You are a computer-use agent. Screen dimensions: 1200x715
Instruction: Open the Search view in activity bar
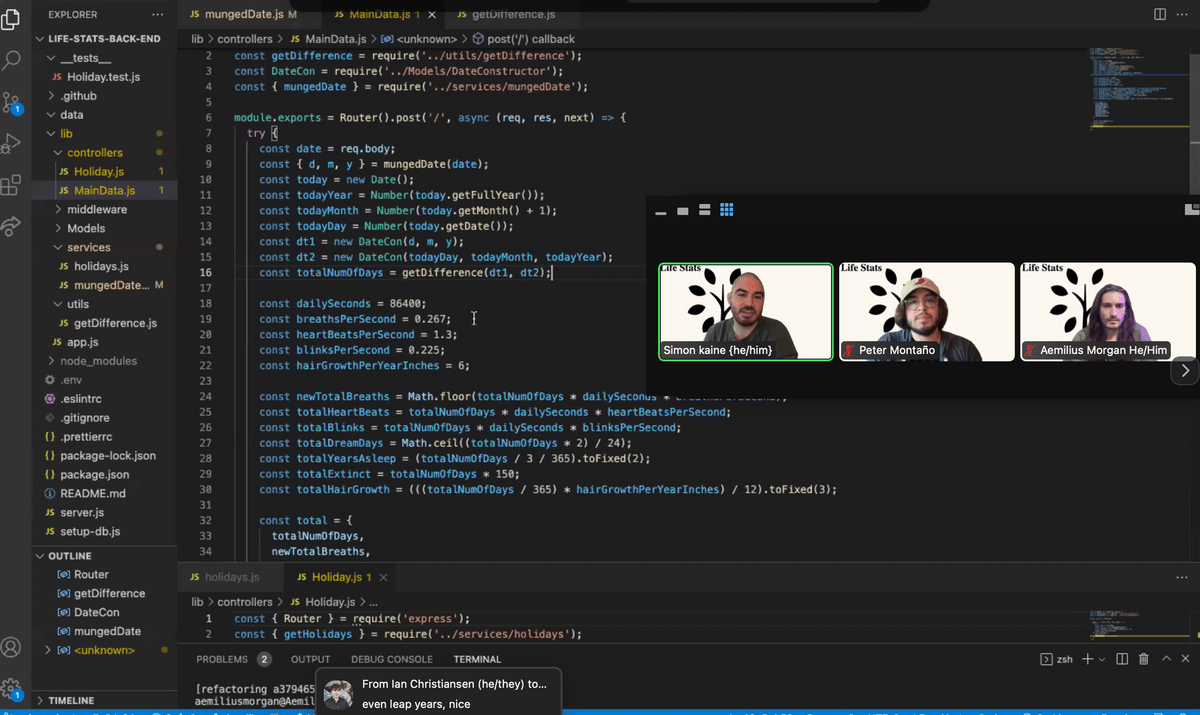12,60
